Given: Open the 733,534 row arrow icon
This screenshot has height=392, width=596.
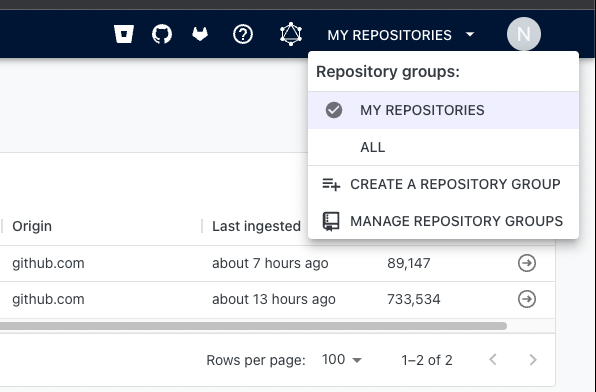Looking at the screenshot, I should (x=527, y=299).
